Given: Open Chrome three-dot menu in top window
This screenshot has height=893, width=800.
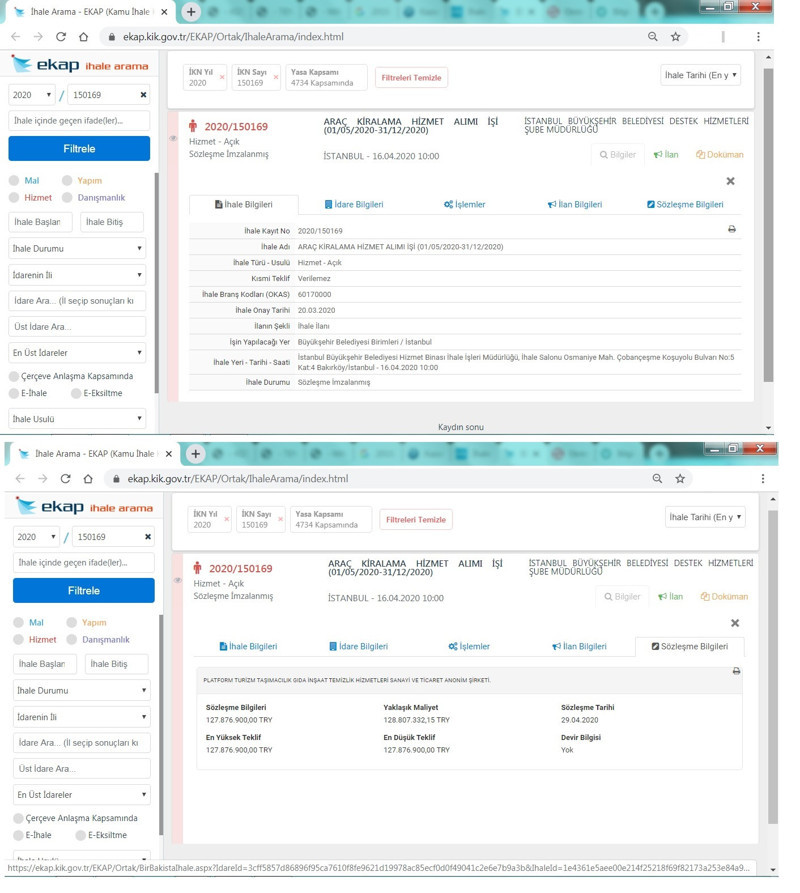Looking at the screenshot, I should point(758,36).
